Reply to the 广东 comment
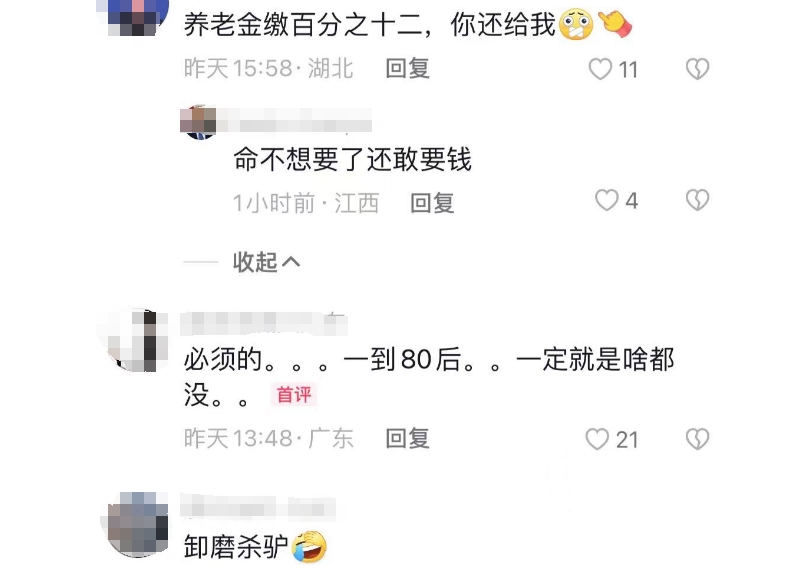Screen dimensions: 795x572 (x=408, y=439)
